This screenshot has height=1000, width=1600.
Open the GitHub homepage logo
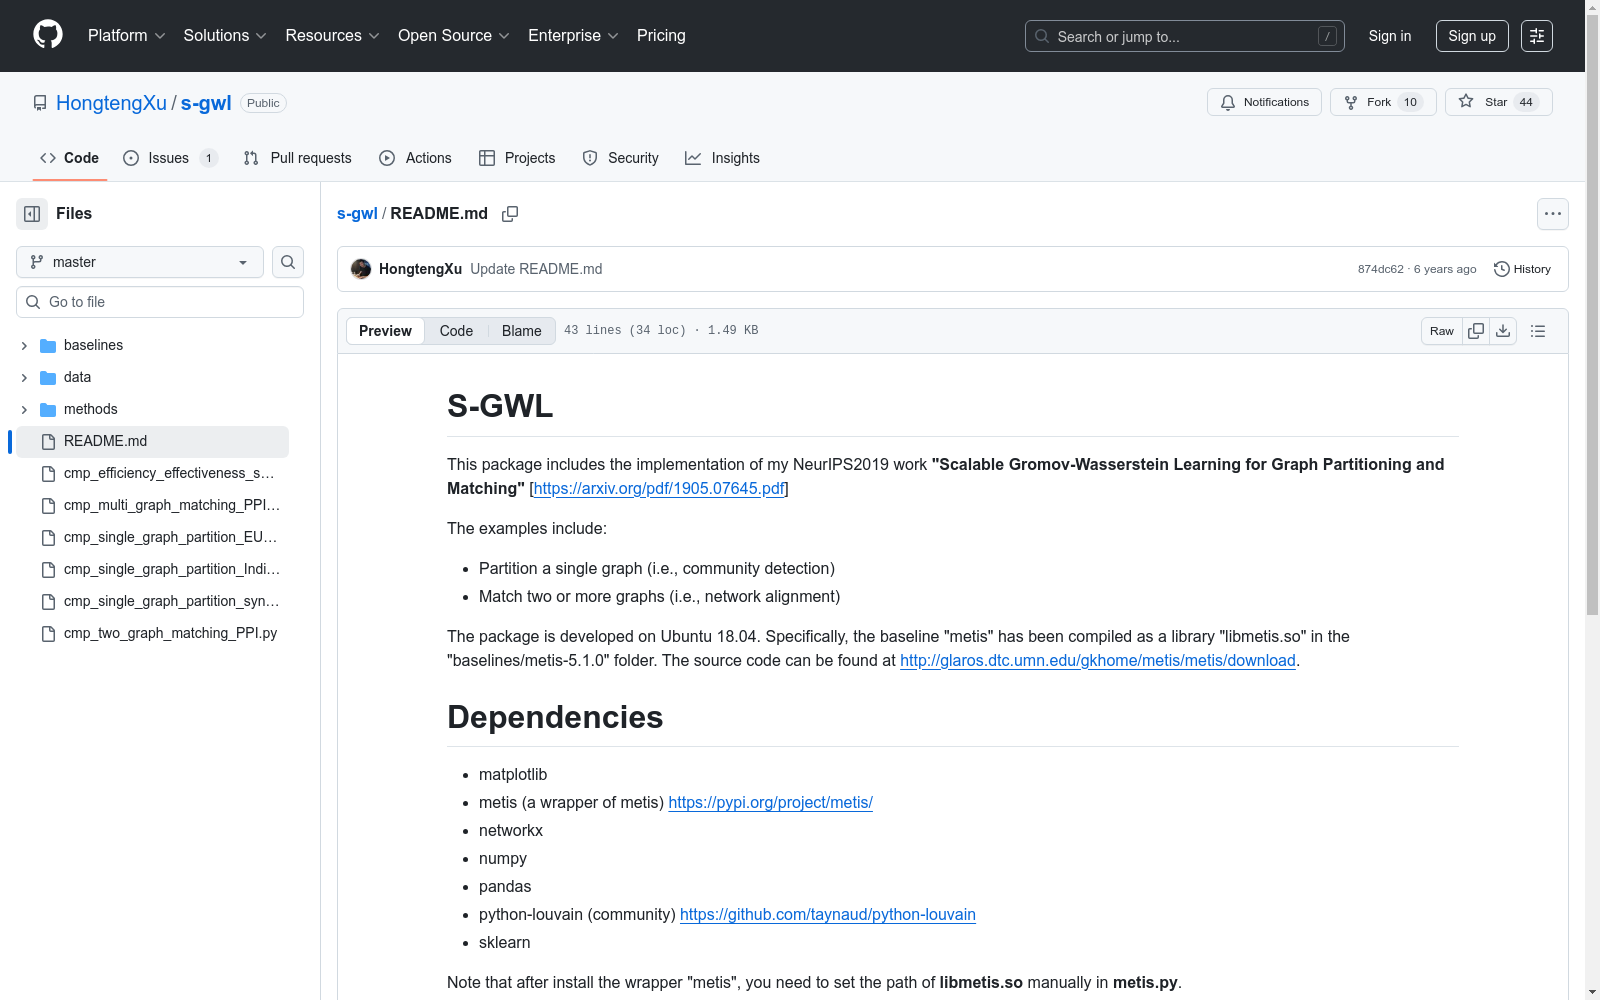[x=48, y=35]
